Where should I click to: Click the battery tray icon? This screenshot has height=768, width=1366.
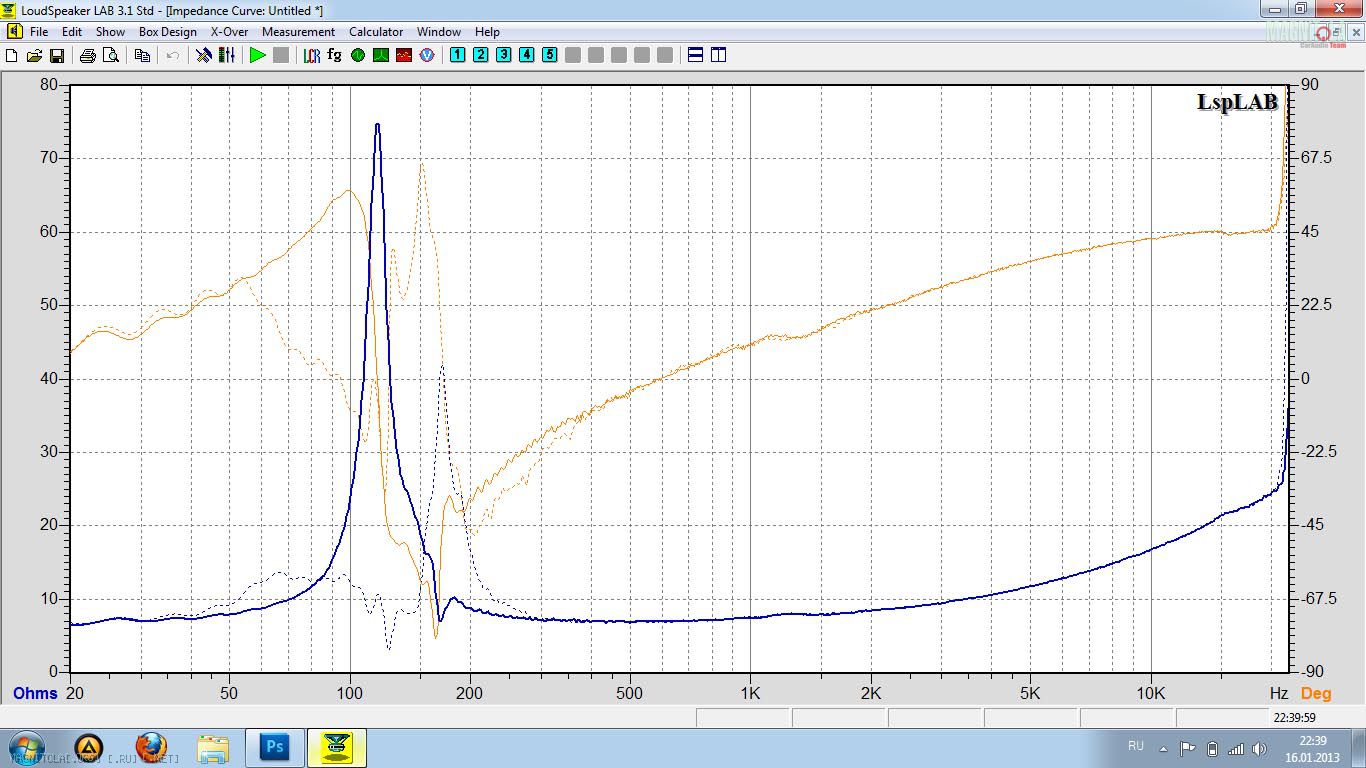click(x=1212, y=748)
